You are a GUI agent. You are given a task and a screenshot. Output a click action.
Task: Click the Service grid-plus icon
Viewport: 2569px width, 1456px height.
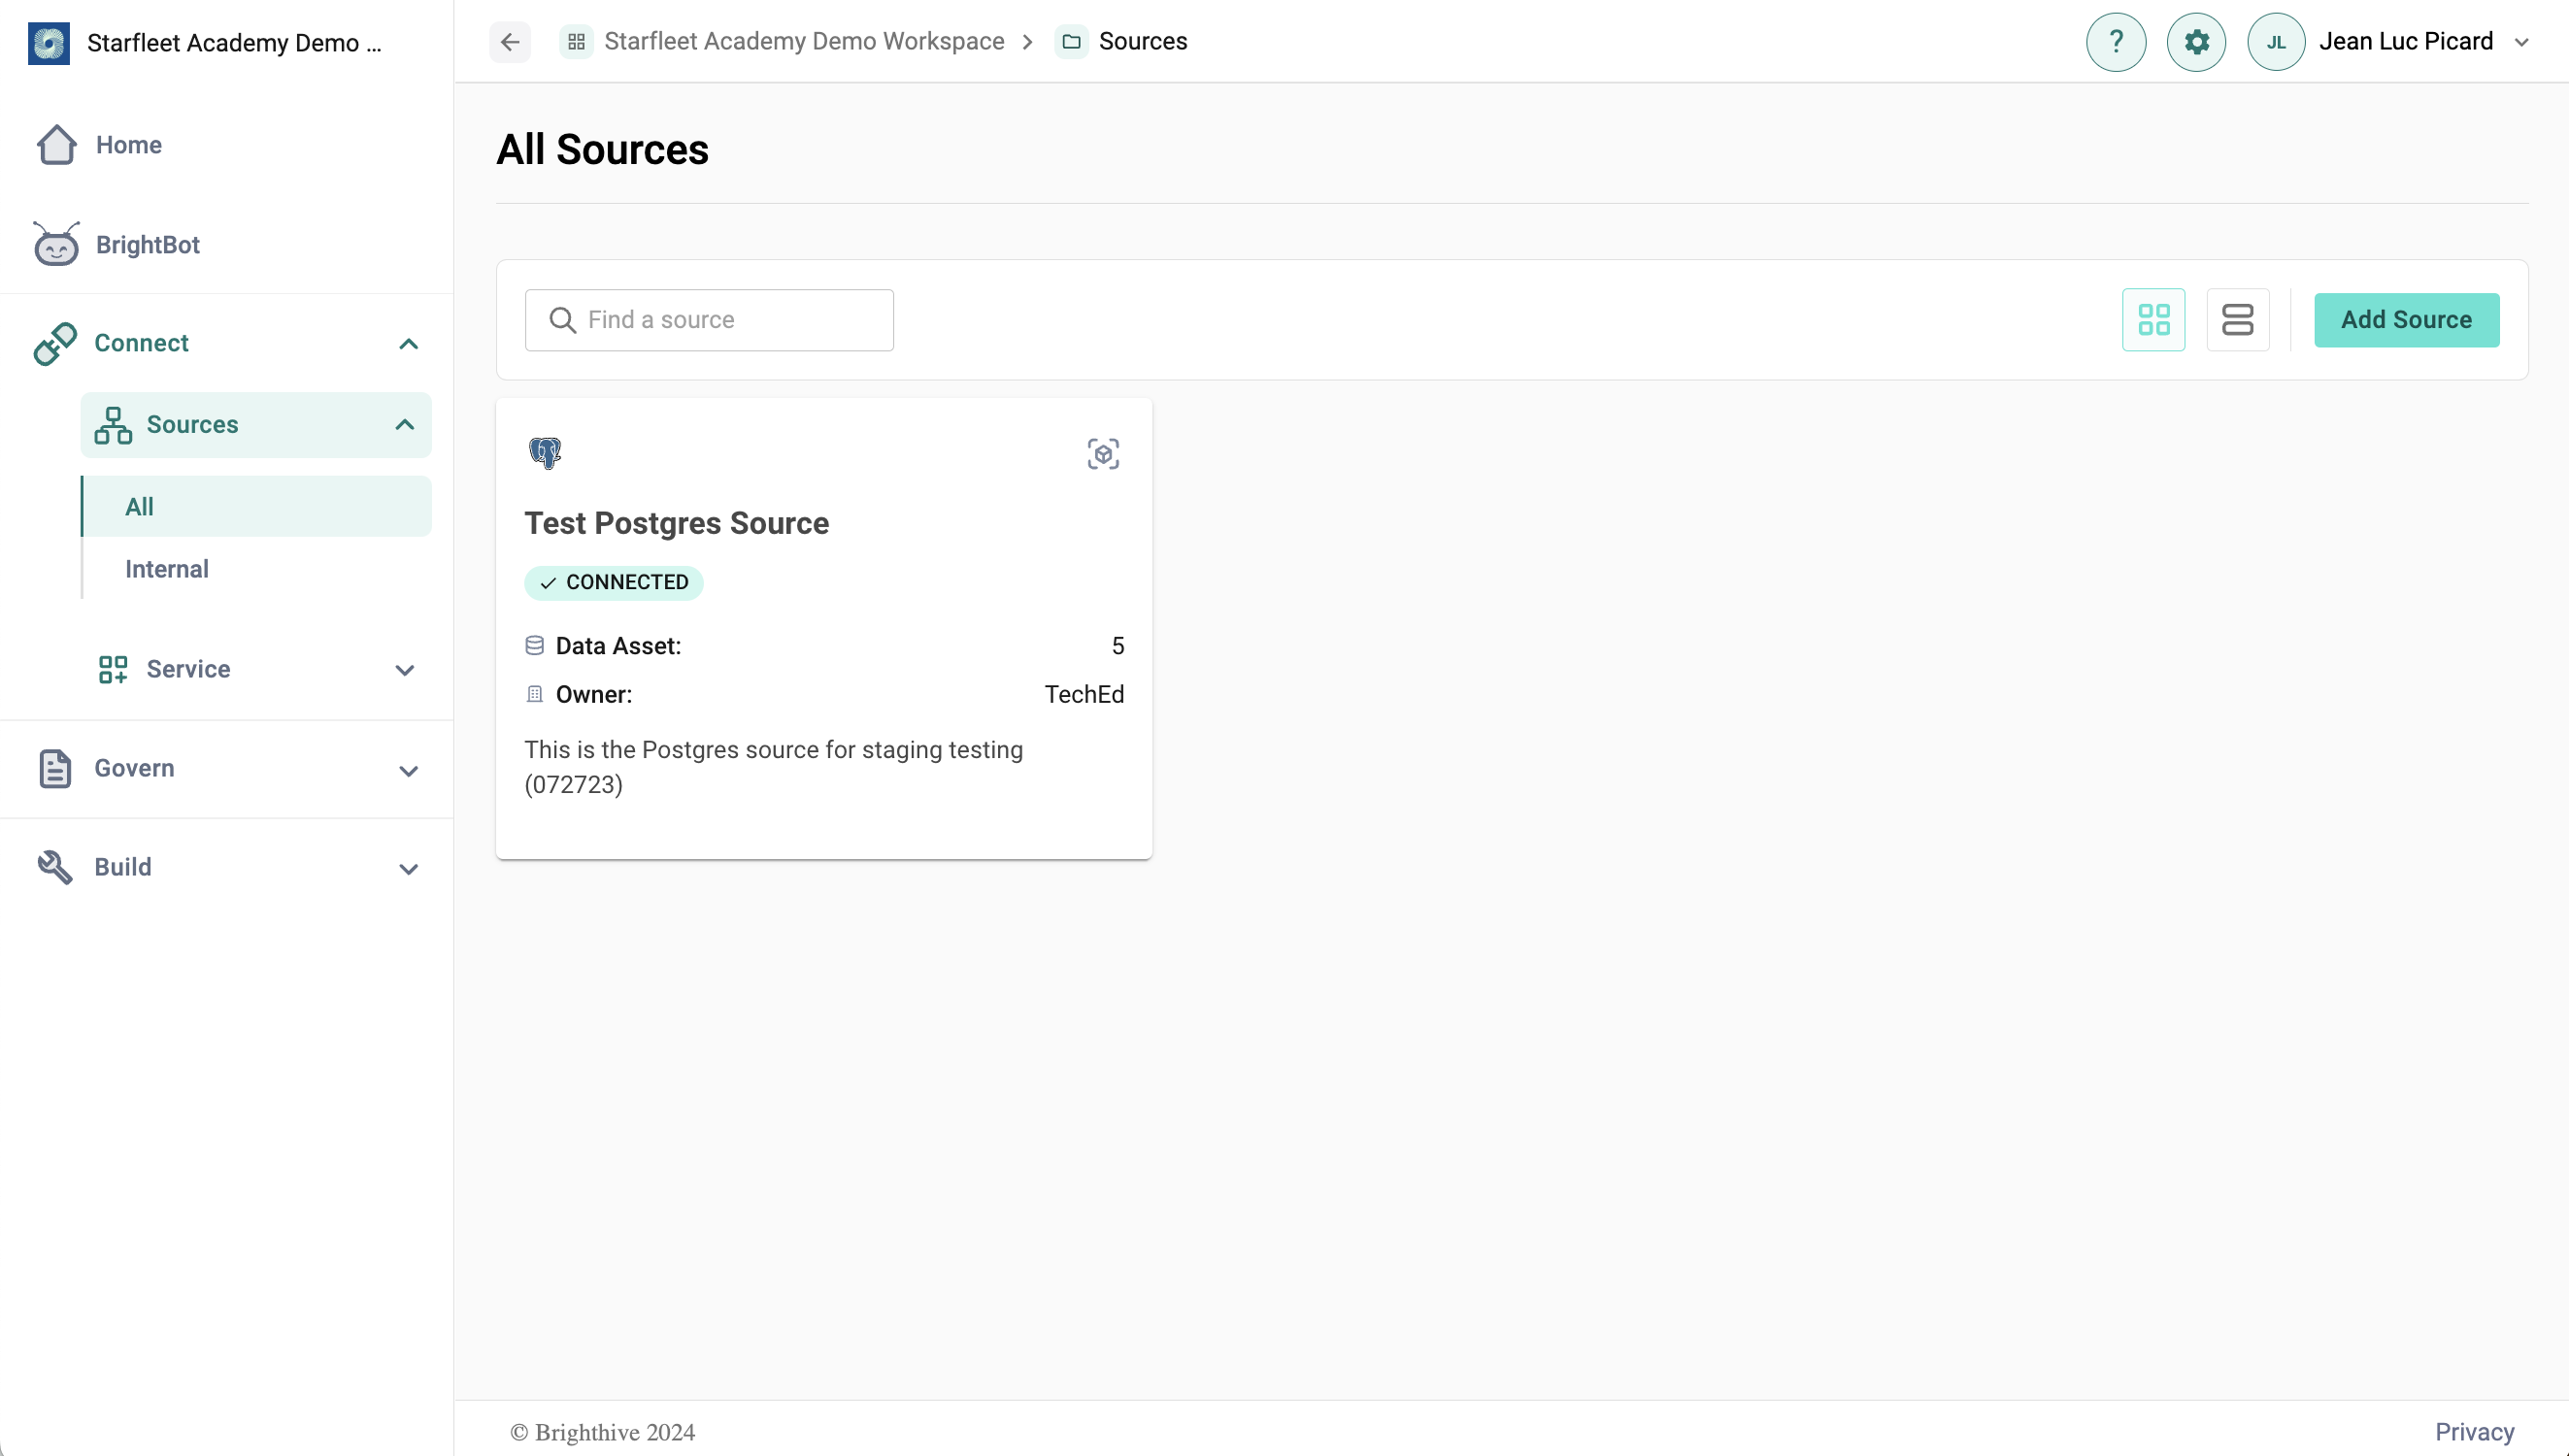coord(113,670)
